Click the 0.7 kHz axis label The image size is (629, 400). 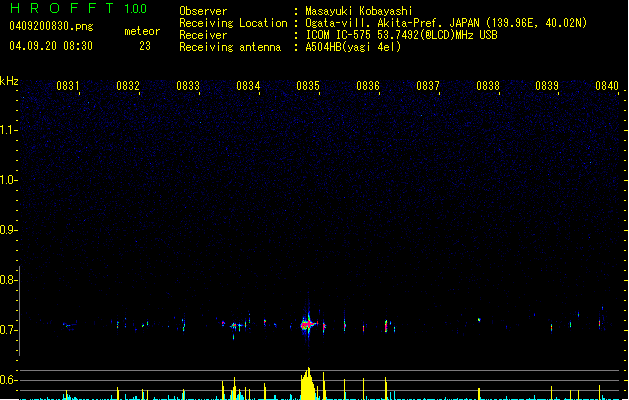pos(8,330)
